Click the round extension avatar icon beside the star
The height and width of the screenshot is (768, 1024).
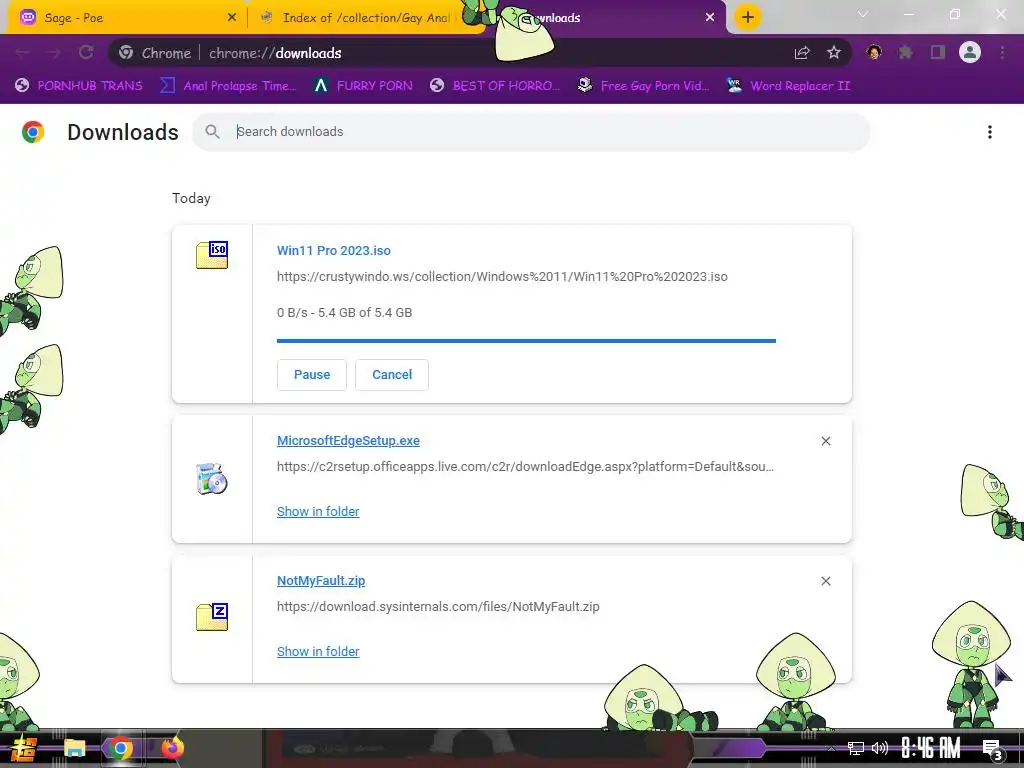[x=874, y=52]
